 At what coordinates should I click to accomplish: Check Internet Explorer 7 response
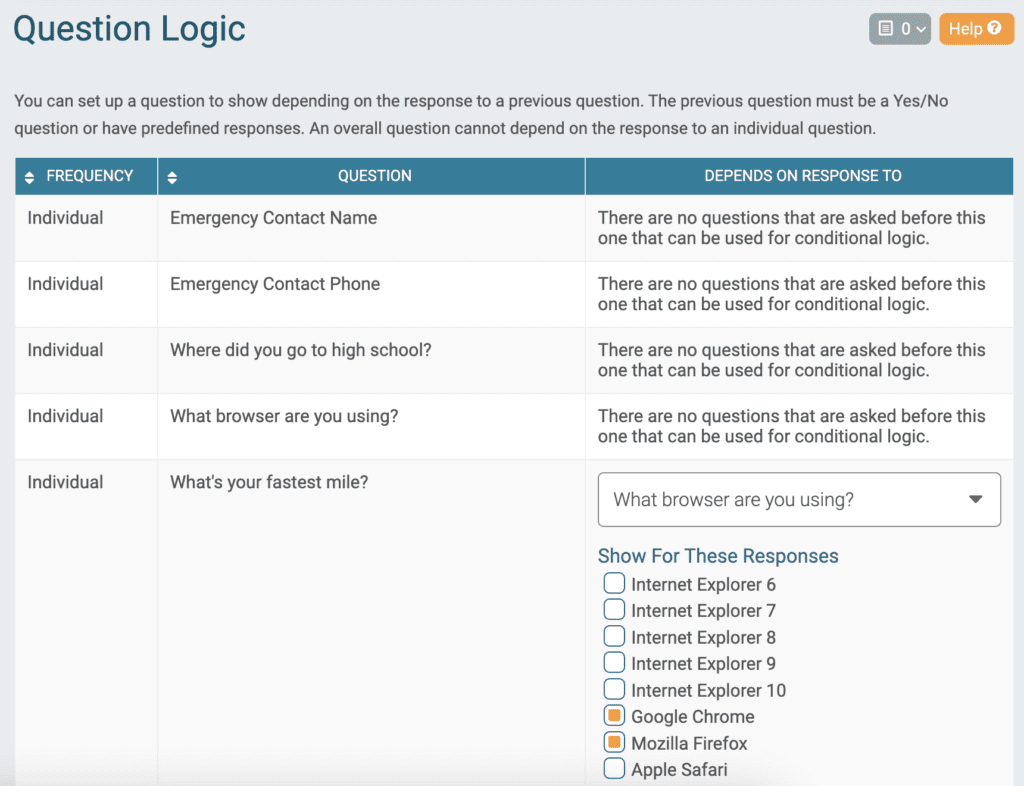click(614, 610)
